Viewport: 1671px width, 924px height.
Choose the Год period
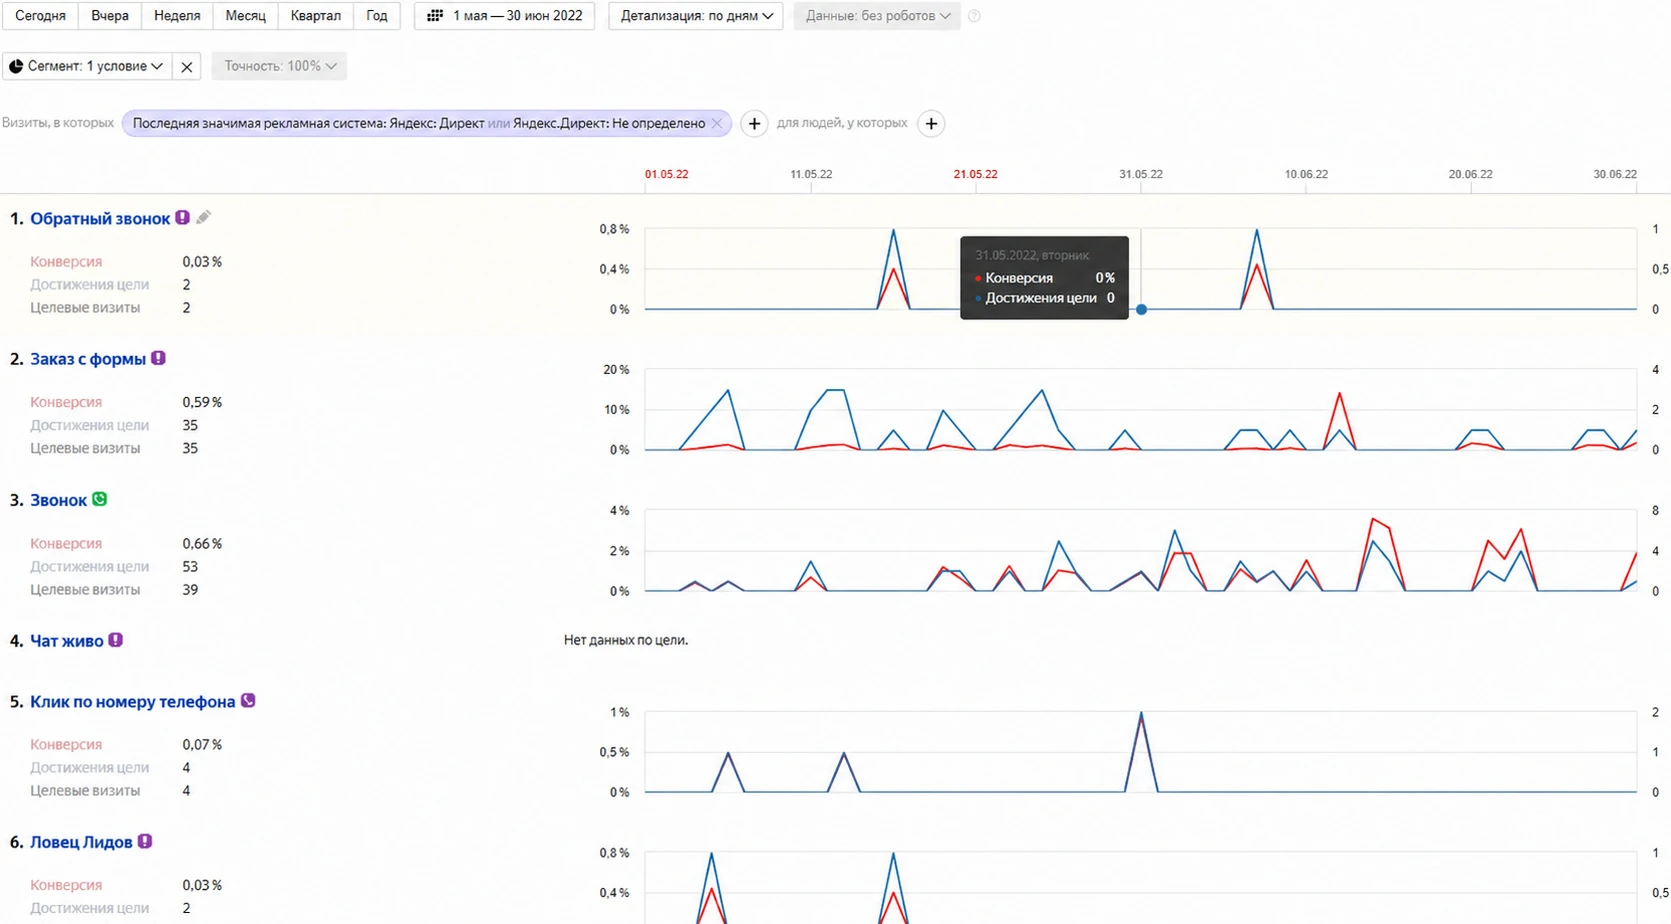[x=377, y=16]
